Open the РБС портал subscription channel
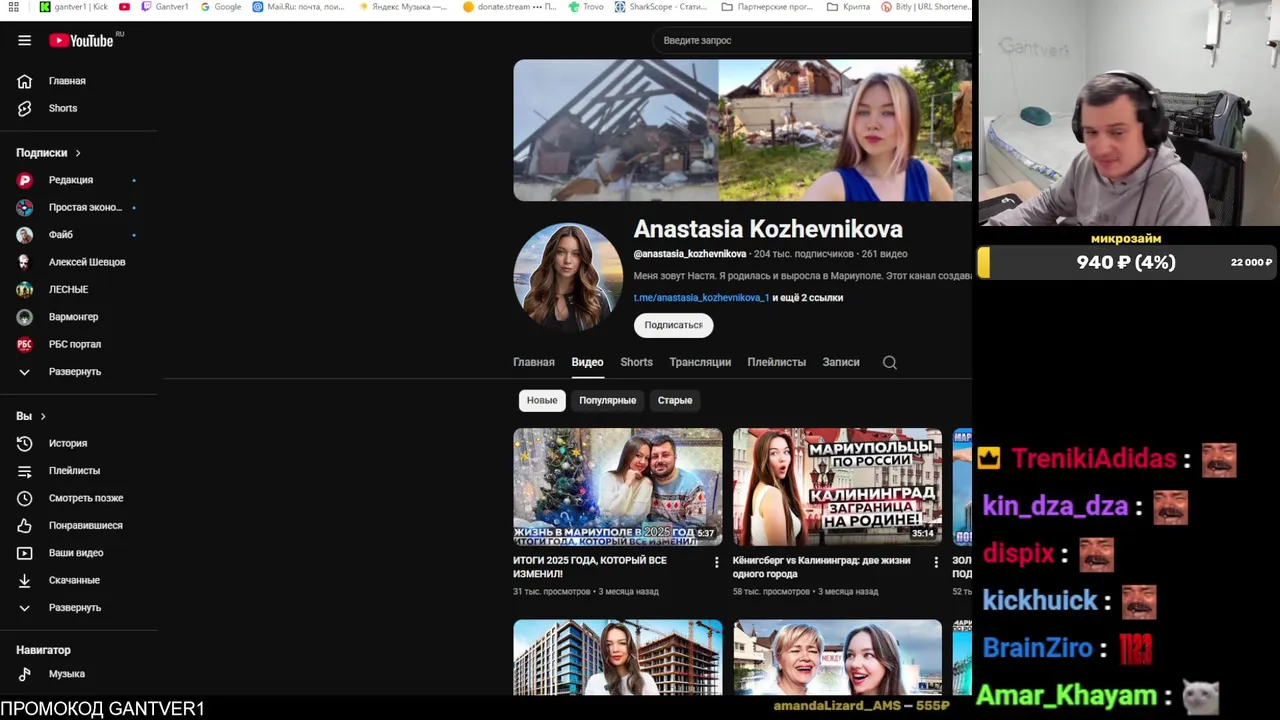 coord(75,344)
